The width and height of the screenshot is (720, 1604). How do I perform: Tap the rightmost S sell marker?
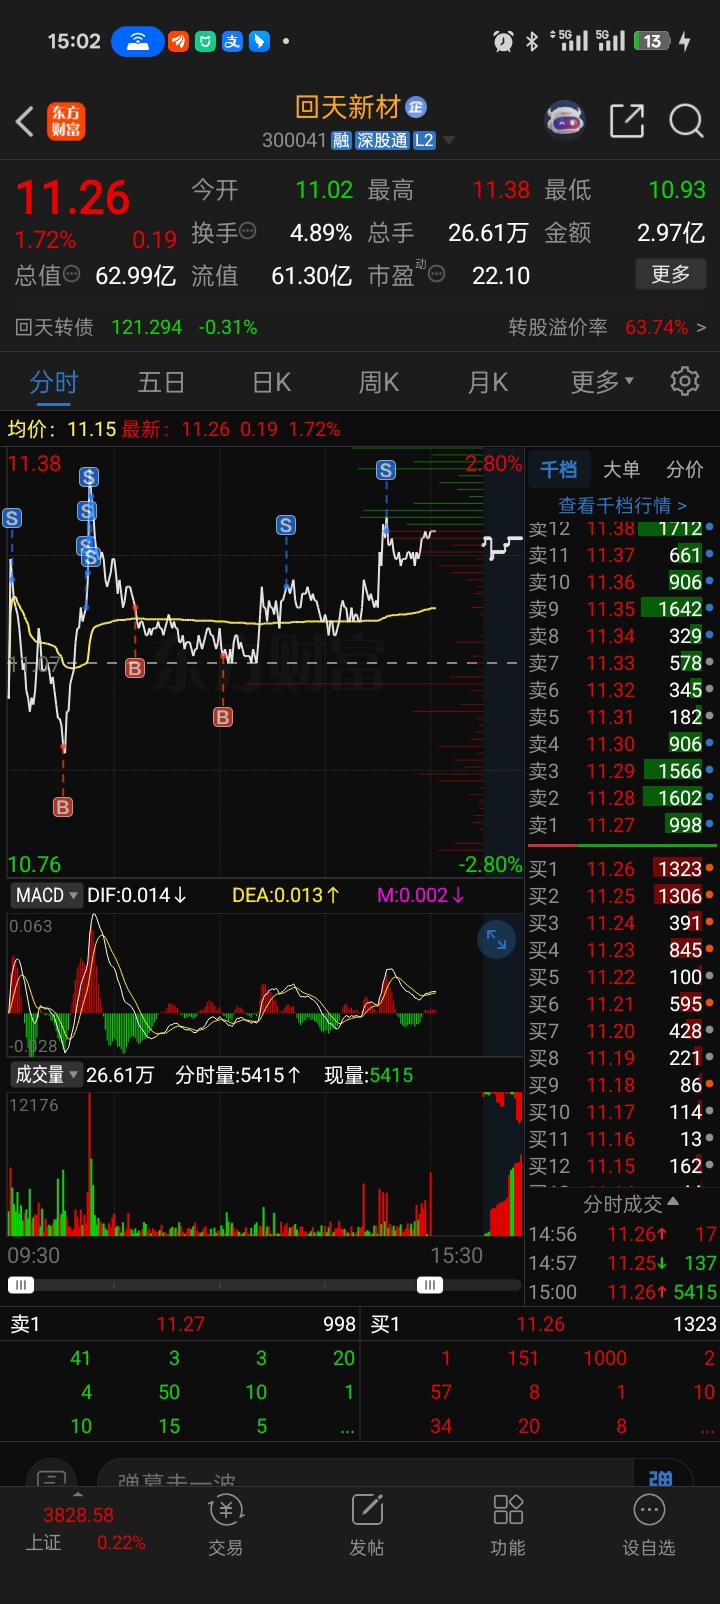(x=386, y=470)
